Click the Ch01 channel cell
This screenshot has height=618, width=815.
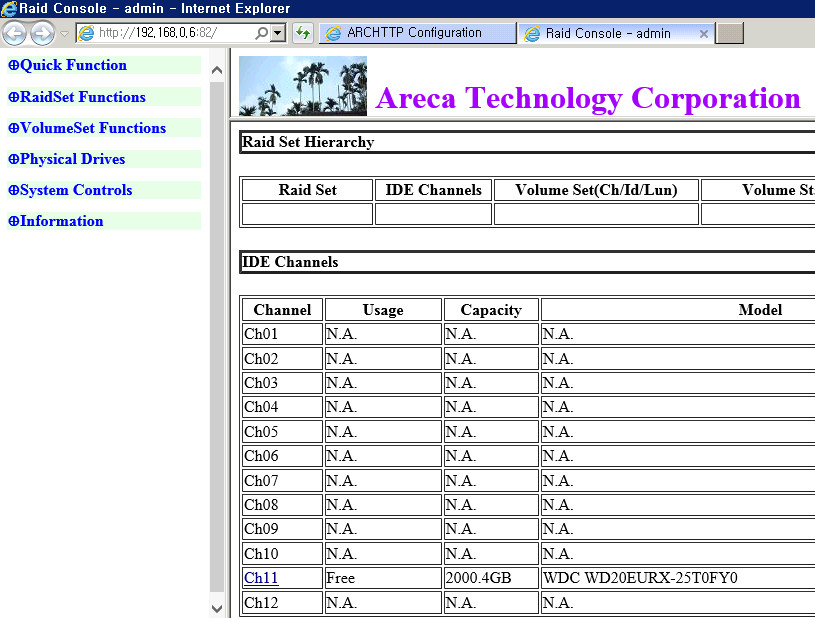click(282, 334)
